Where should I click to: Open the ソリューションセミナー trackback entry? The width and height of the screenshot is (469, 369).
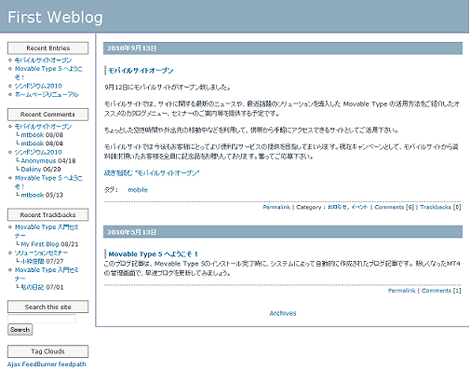click(41, 253)
